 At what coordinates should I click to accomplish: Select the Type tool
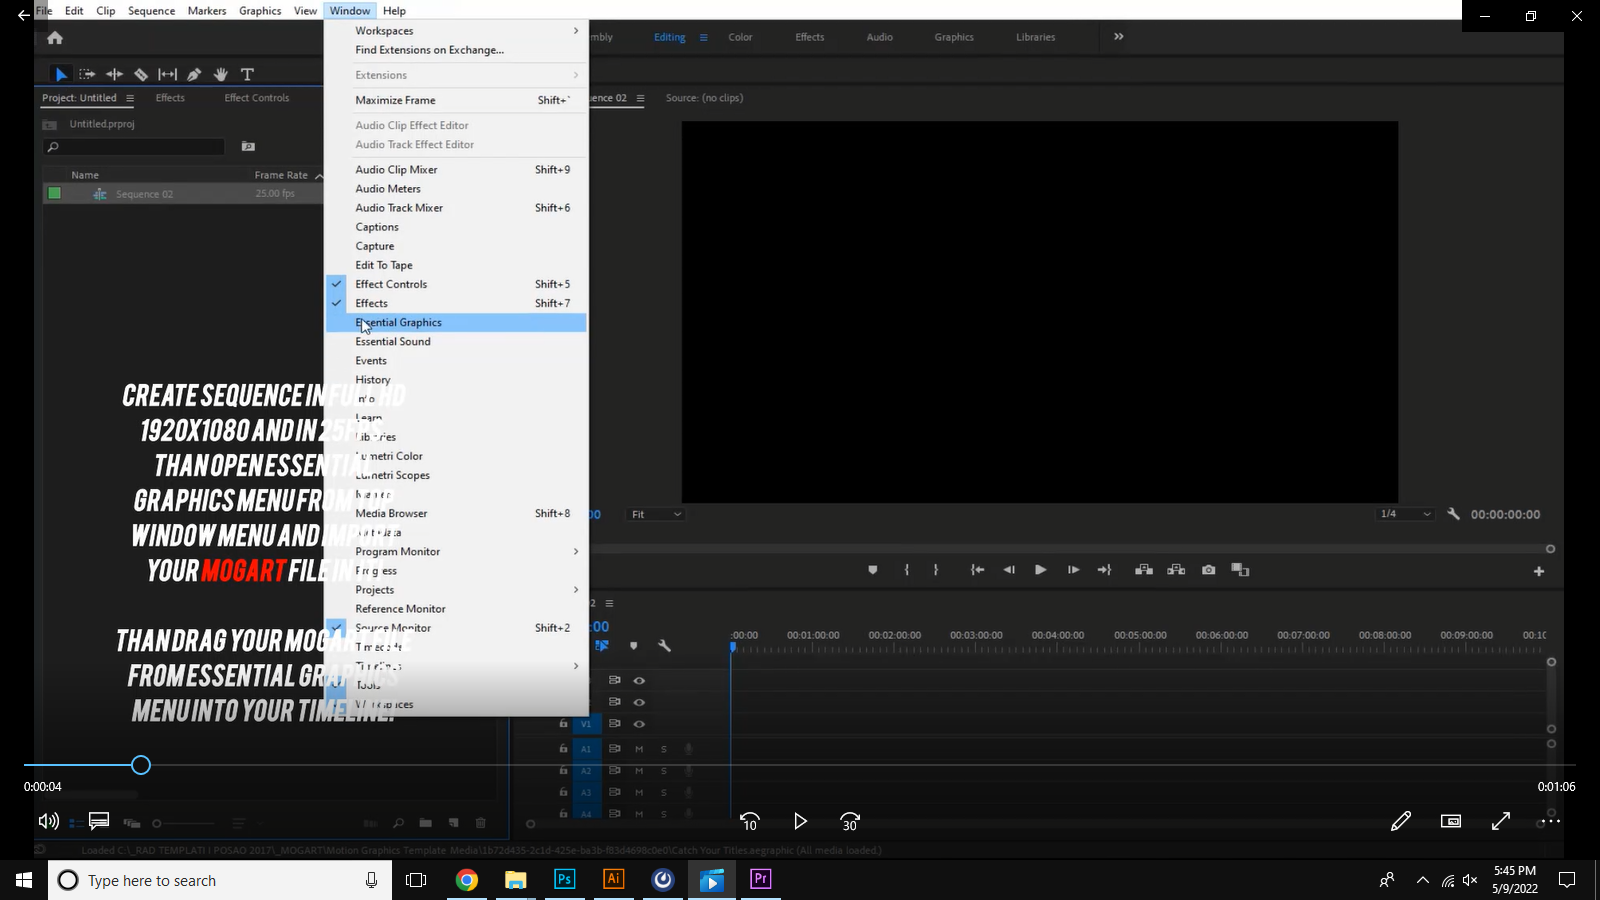[x=247, y=74]
